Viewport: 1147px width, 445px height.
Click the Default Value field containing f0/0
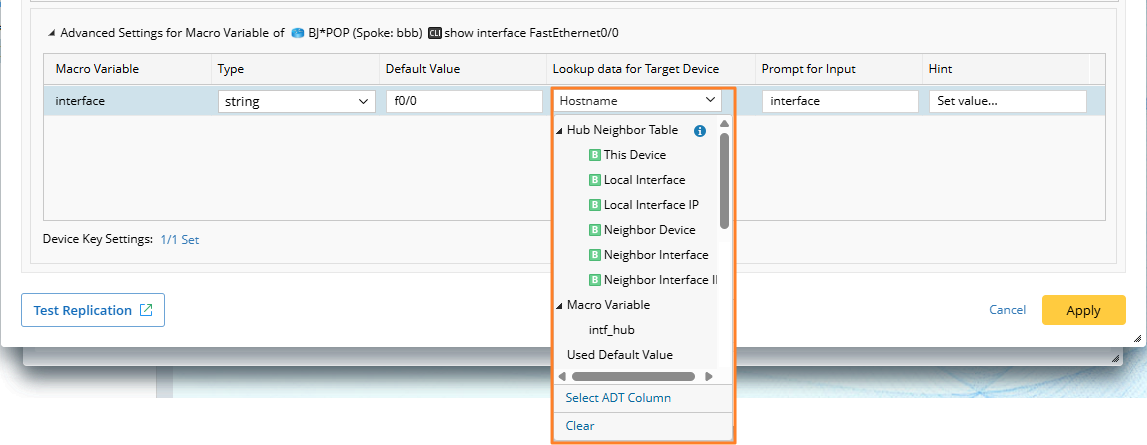[464, 101]
